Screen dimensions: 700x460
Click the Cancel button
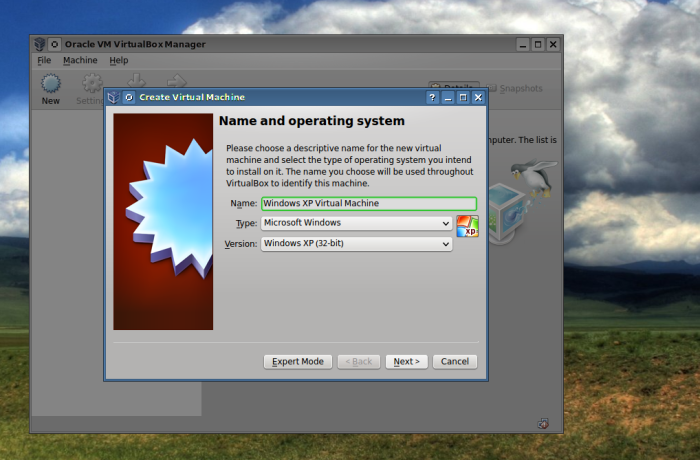point(455,361)
